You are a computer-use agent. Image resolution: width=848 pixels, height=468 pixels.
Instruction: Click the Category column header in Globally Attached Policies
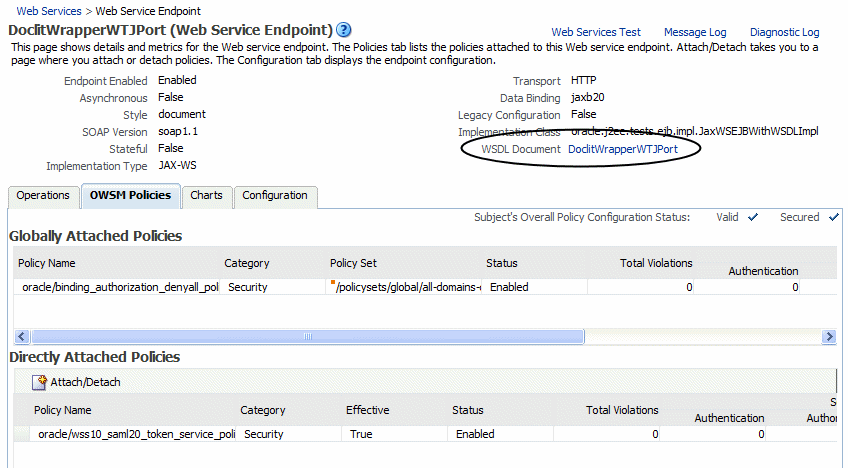247,263
